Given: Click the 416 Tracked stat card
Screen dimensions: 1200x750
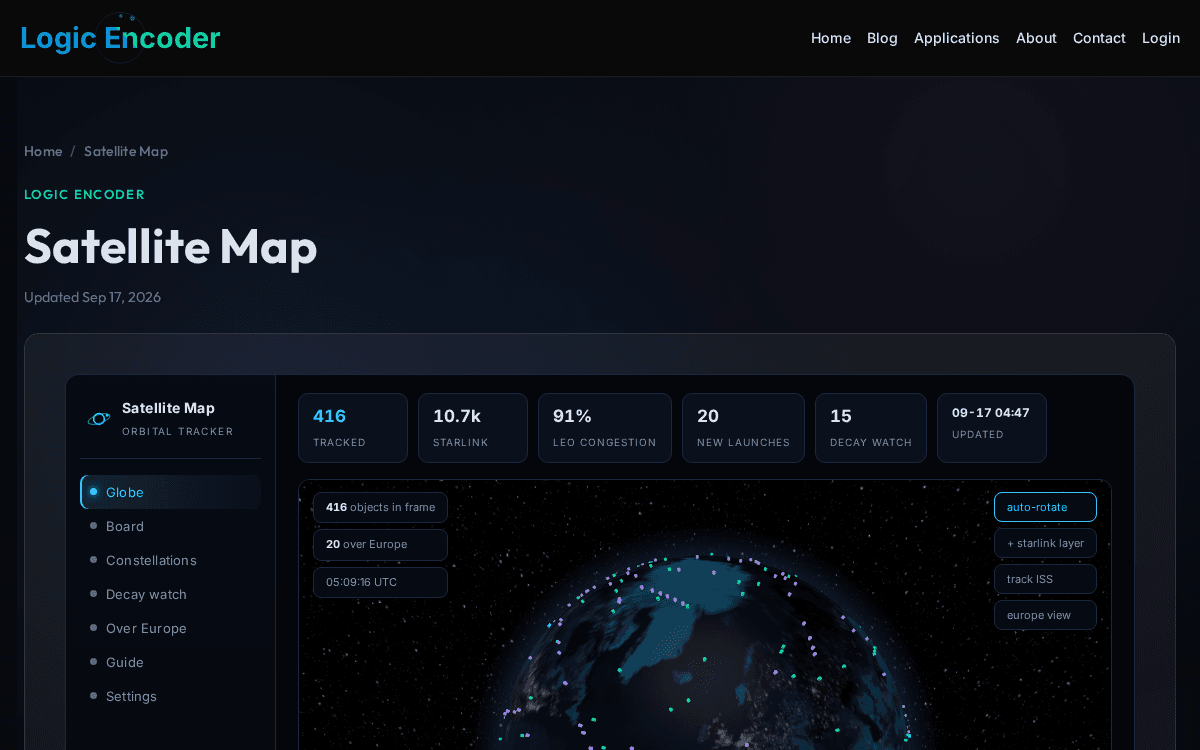Looking at the screenshot, I should (x=353, y=428).
